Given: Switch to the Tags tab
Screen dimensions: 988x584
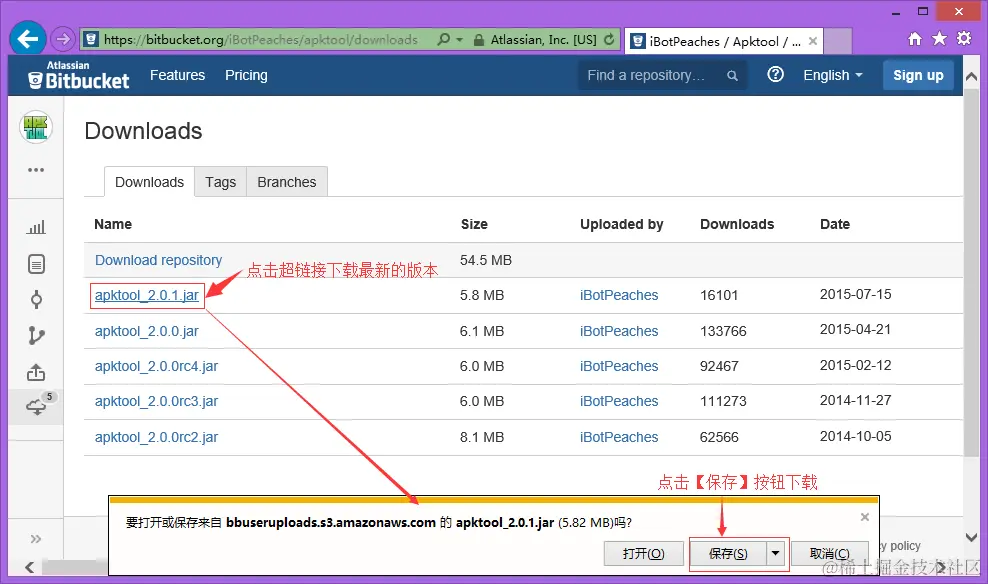Looking at the screenshot, I should [221, 182].
